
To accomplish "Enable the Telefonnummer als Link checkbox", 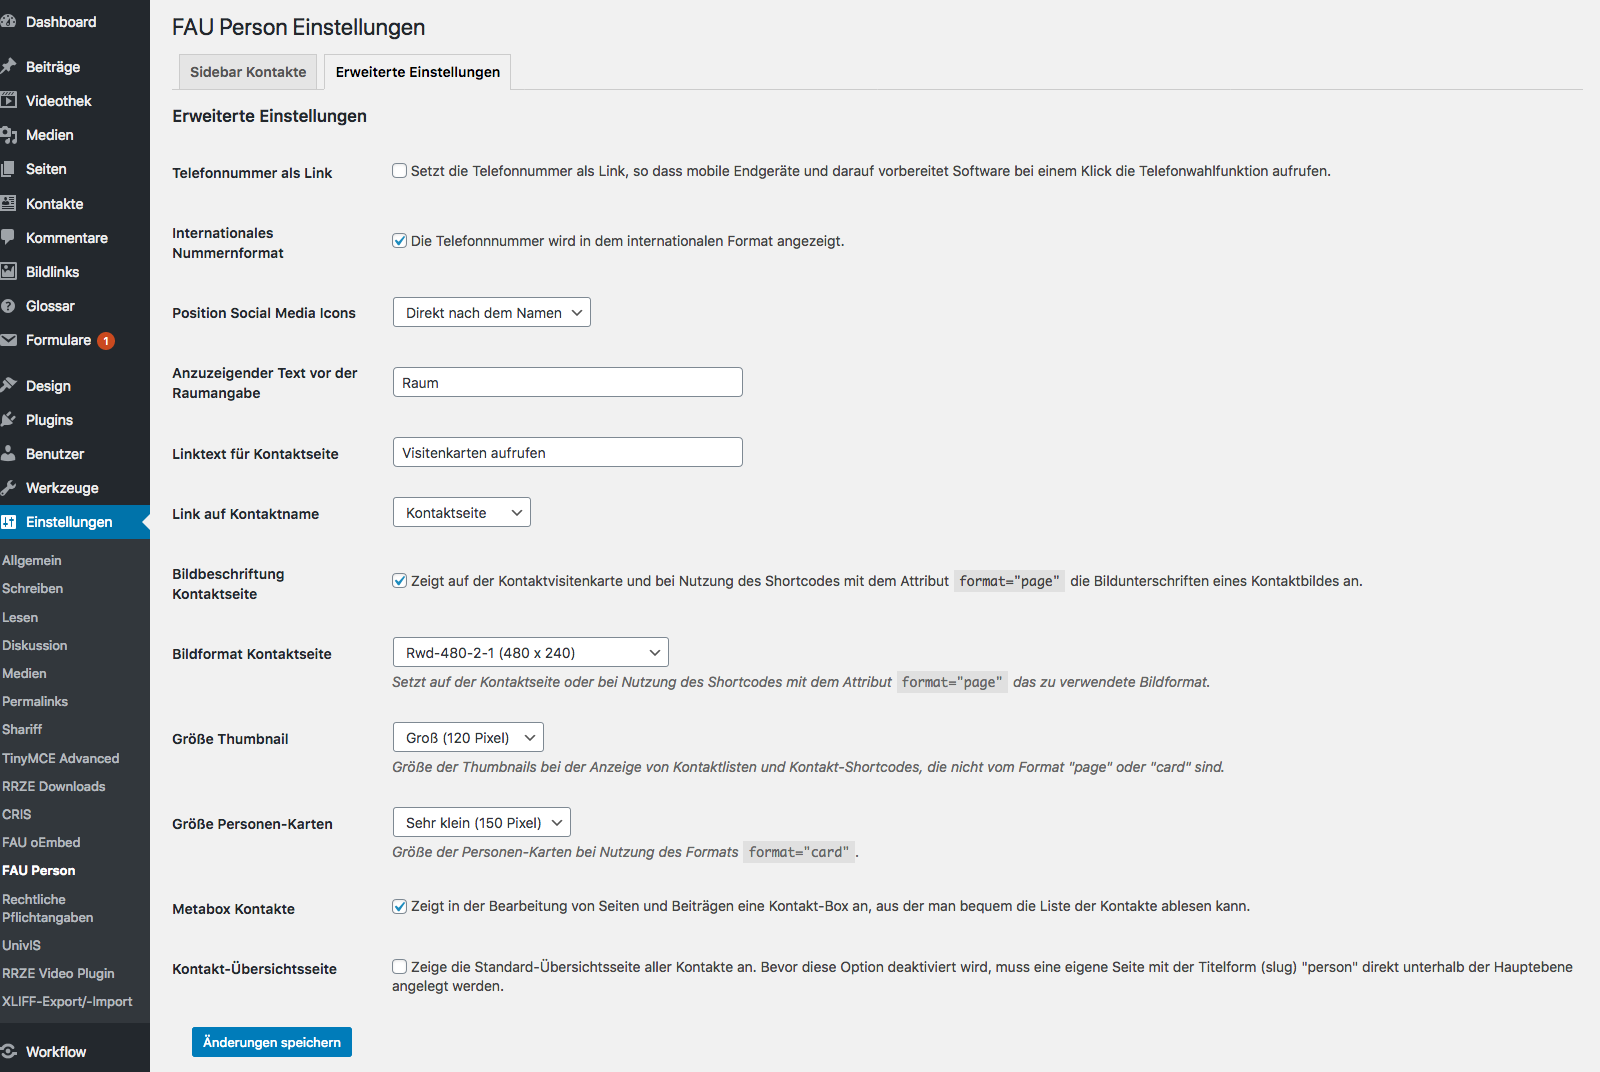I will coord(399,171).
